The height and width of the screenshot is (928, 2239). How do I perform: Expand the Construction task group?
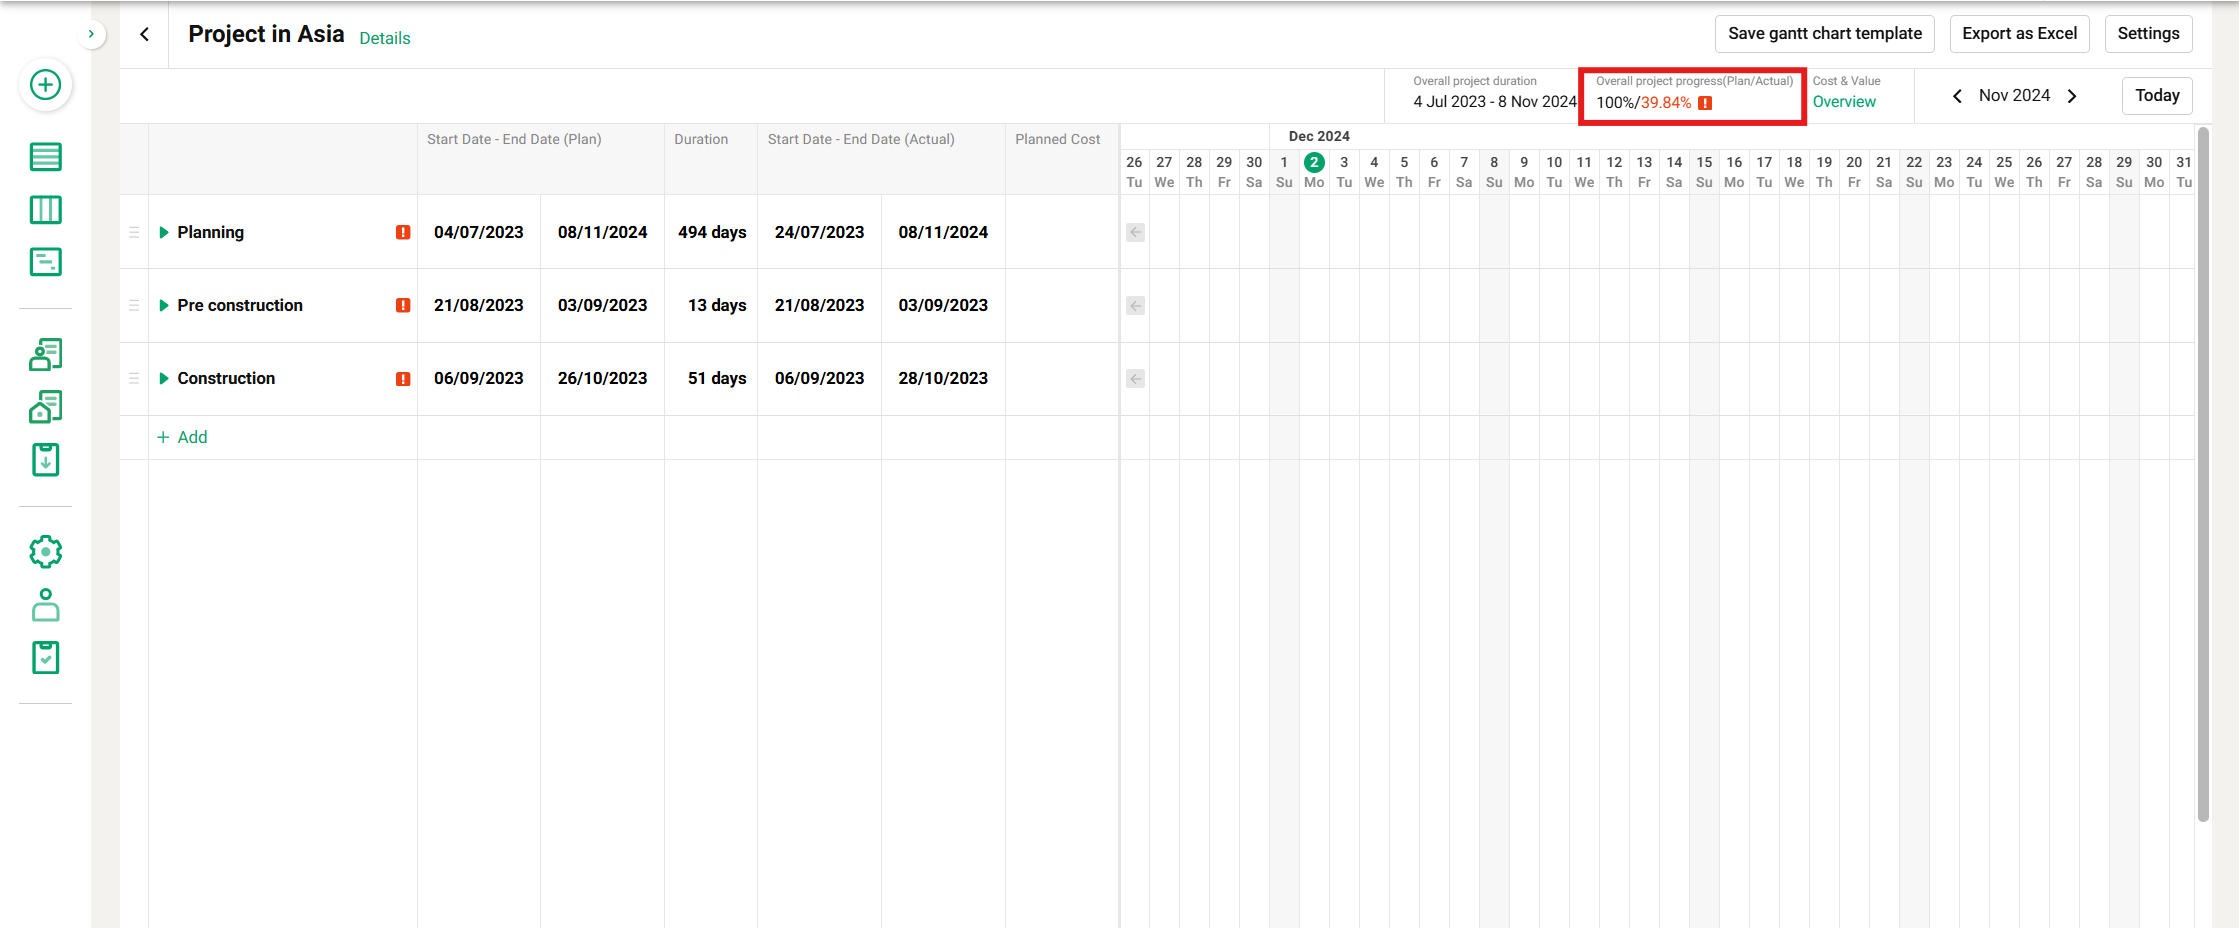point(164,378)
